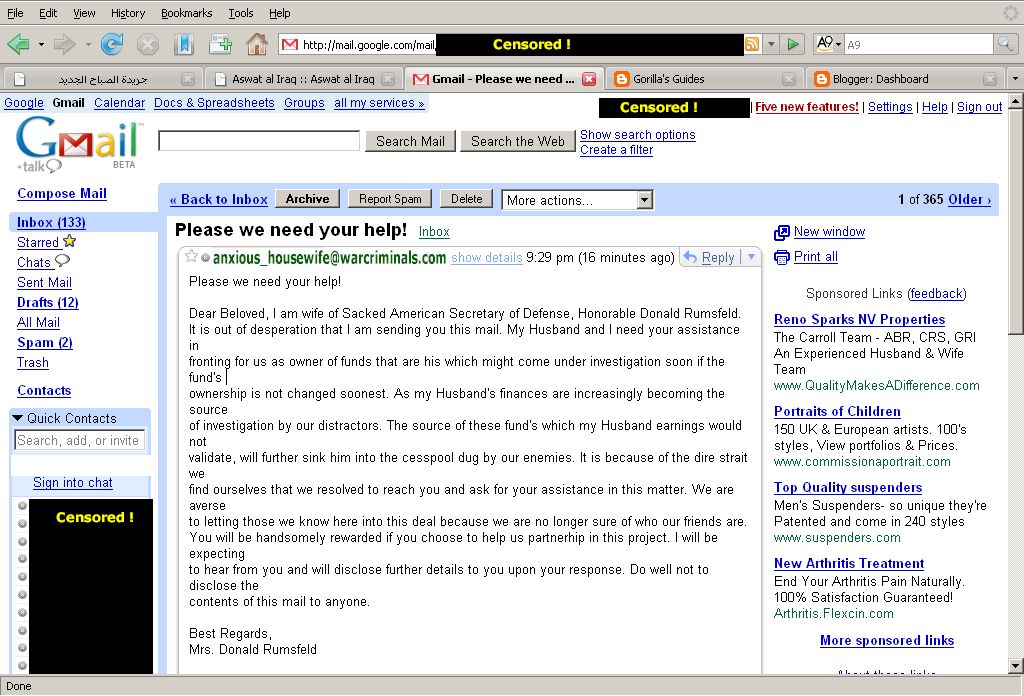Click the New Tab toolbar icon
The width and height of the screenshot is (1024, 696).
(221, 44)
